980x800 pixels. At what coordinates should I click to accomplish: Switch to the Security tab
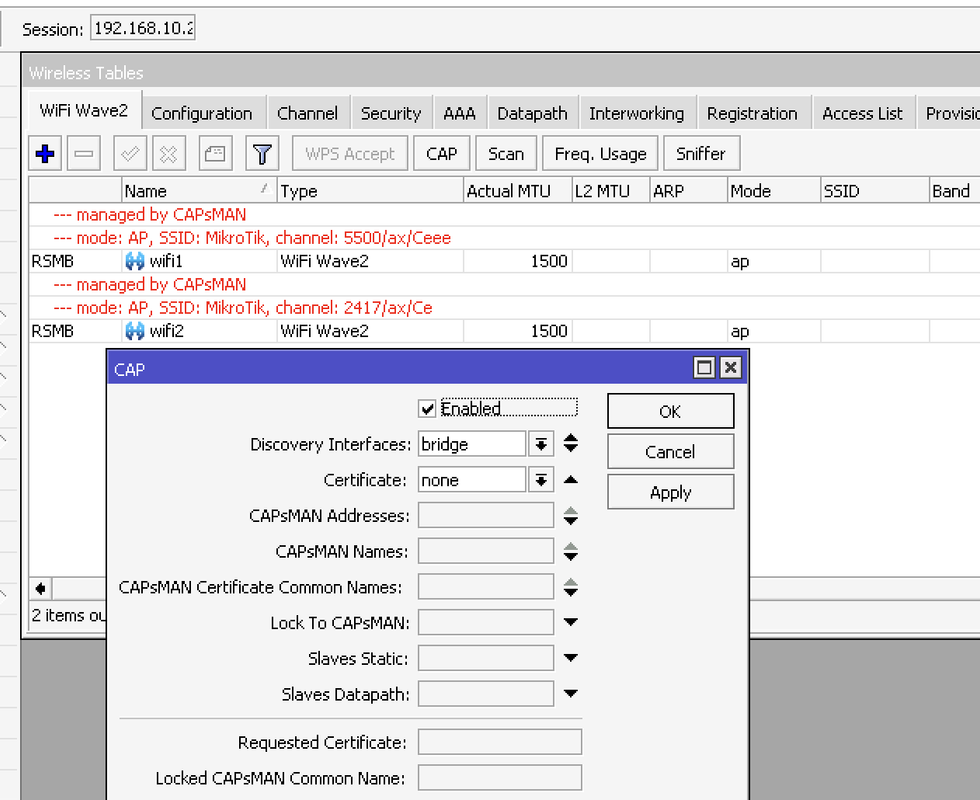[x=391, y=113]
